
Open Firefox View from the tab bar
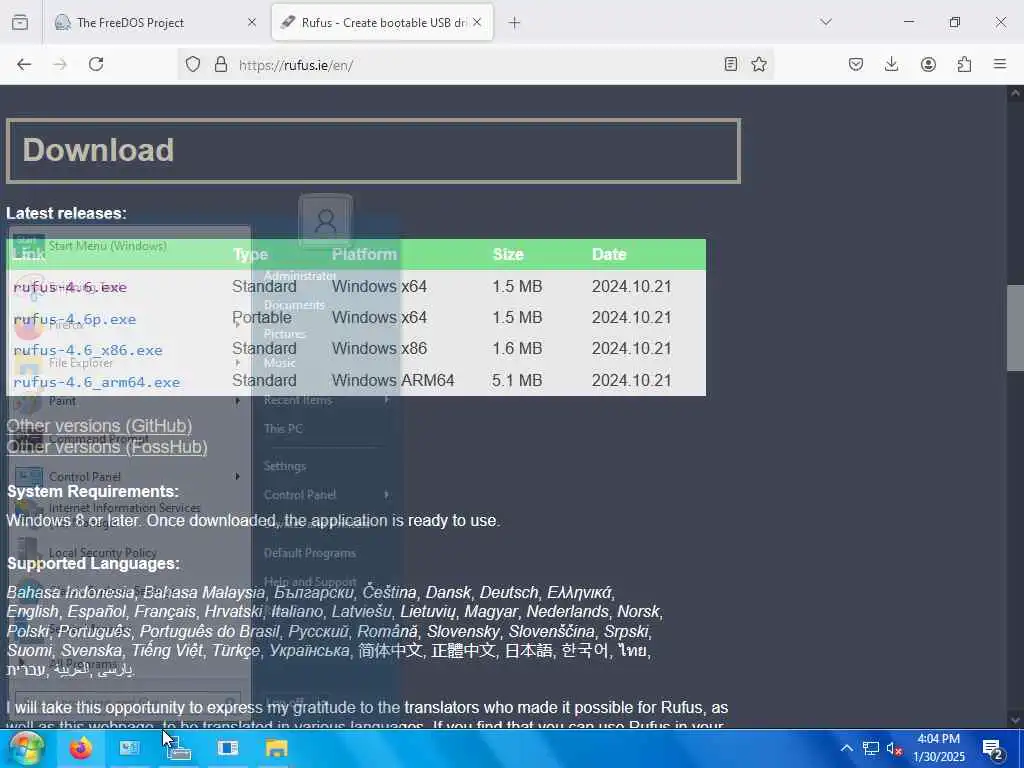pyautogui.click(x=20, y=22)
